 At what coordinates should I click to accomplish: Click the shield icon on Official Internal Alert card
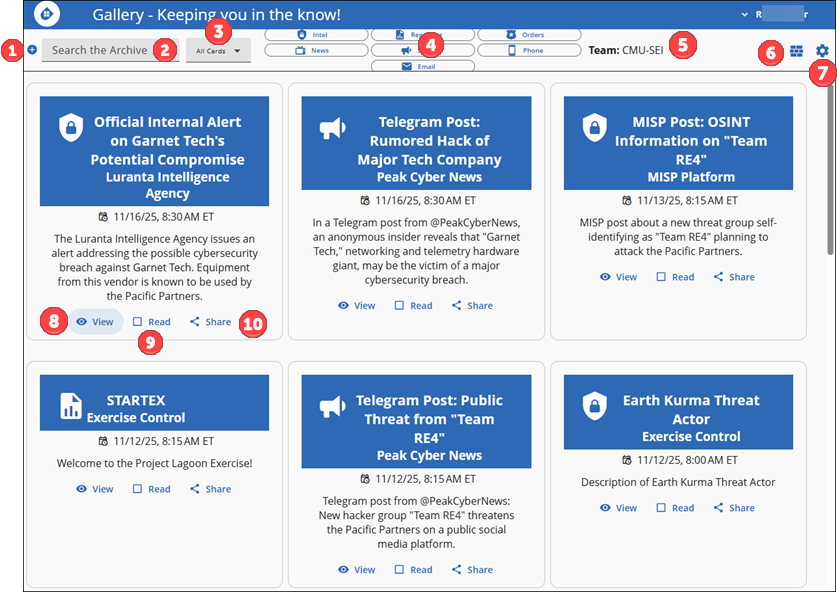coord(71,128)
